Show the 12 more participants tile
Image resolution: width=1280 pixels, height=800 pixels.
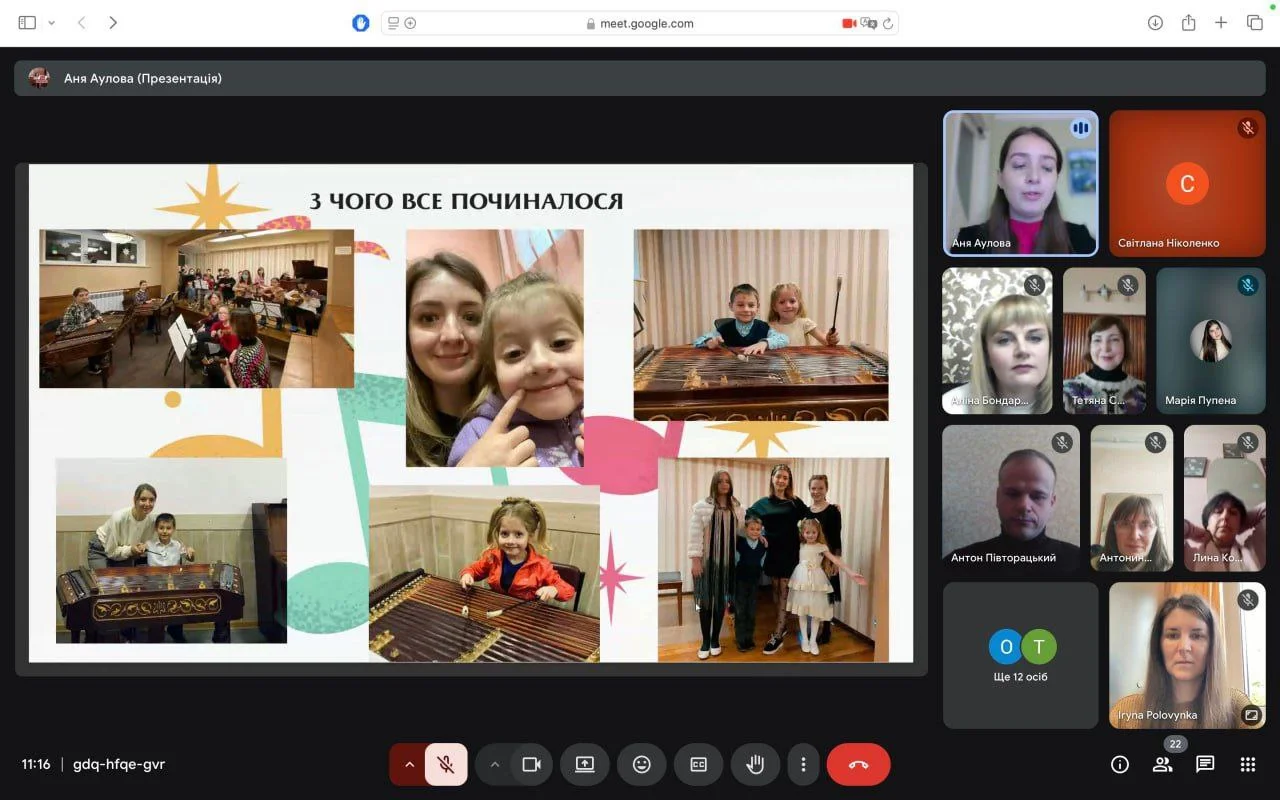(x=1021, y=656)
